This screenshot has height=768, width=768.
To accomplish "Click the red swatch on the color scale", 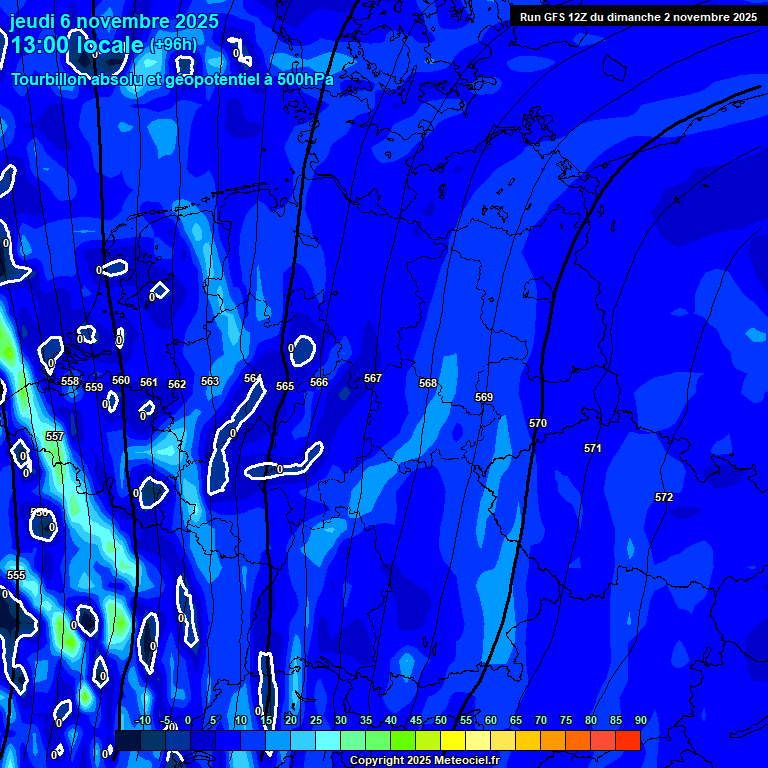I will point(628,741).
